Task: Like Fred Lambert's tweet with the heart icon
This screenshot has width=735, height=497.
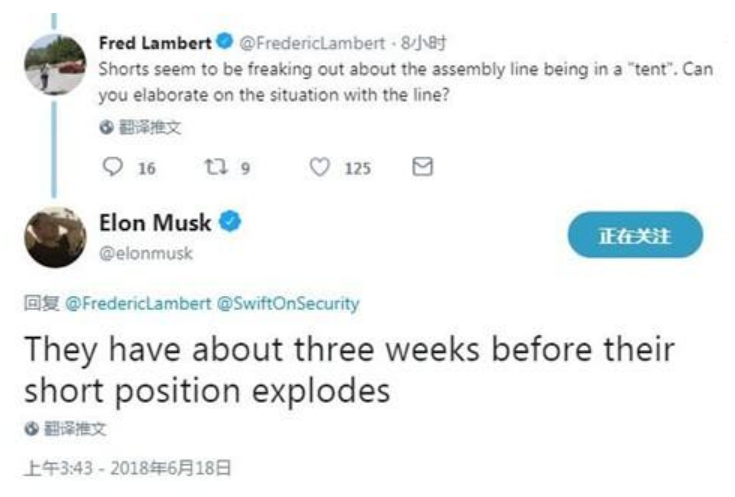Action: 320,167
